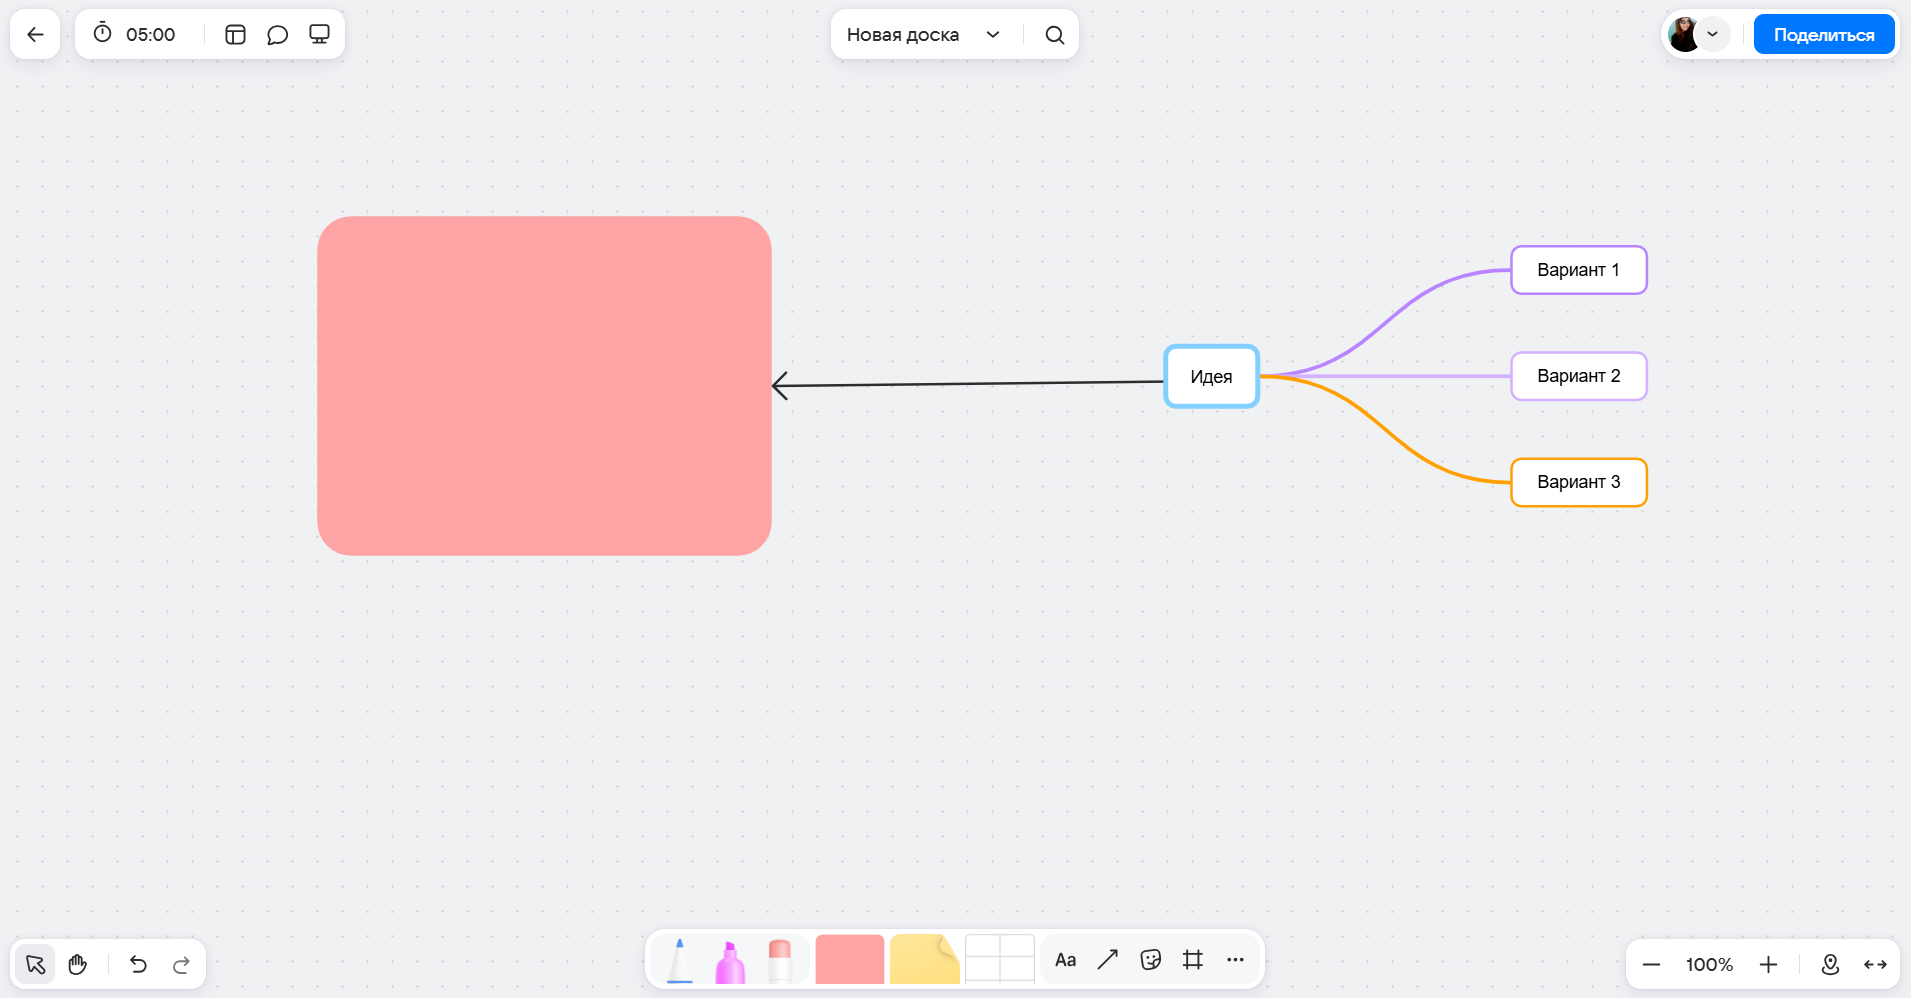Click the Поделиться share button
1911x998 pixels.
[1824, 35]
